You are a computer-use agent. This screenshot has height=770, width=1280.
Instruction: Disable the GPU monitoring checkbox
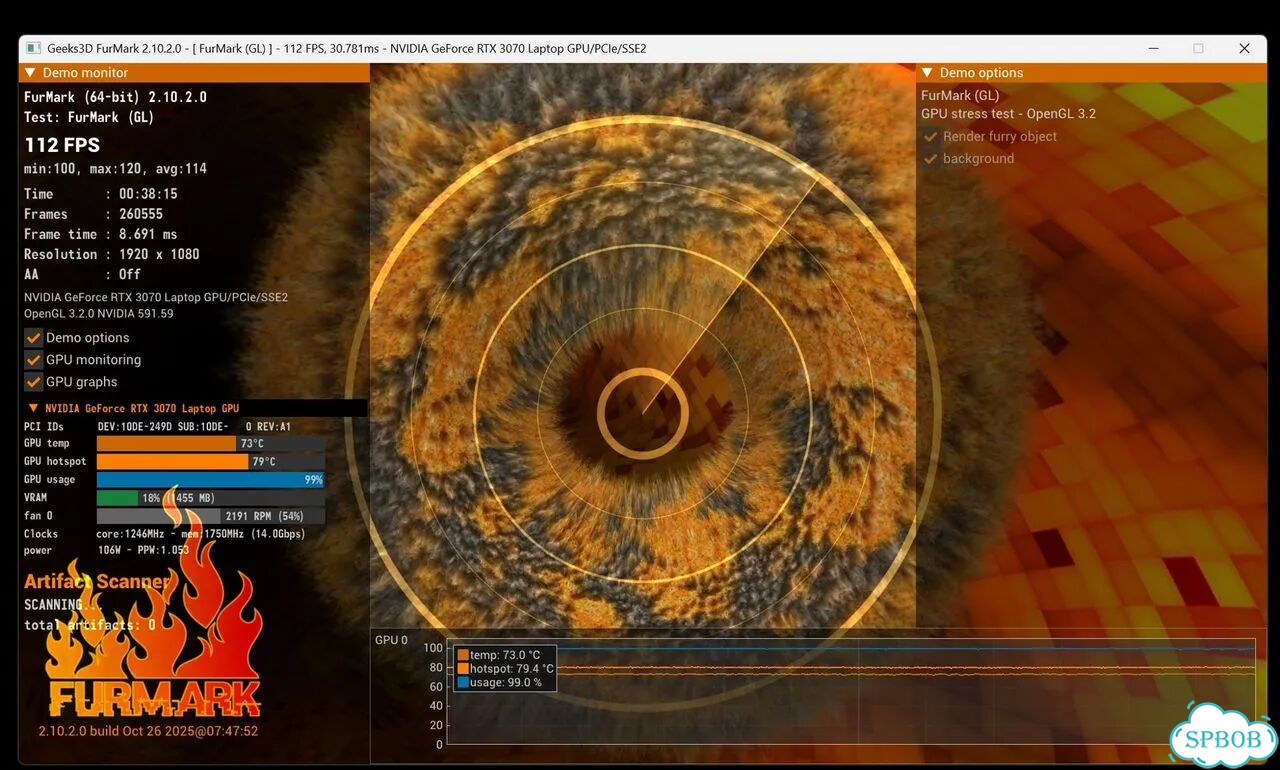(34, 360)
